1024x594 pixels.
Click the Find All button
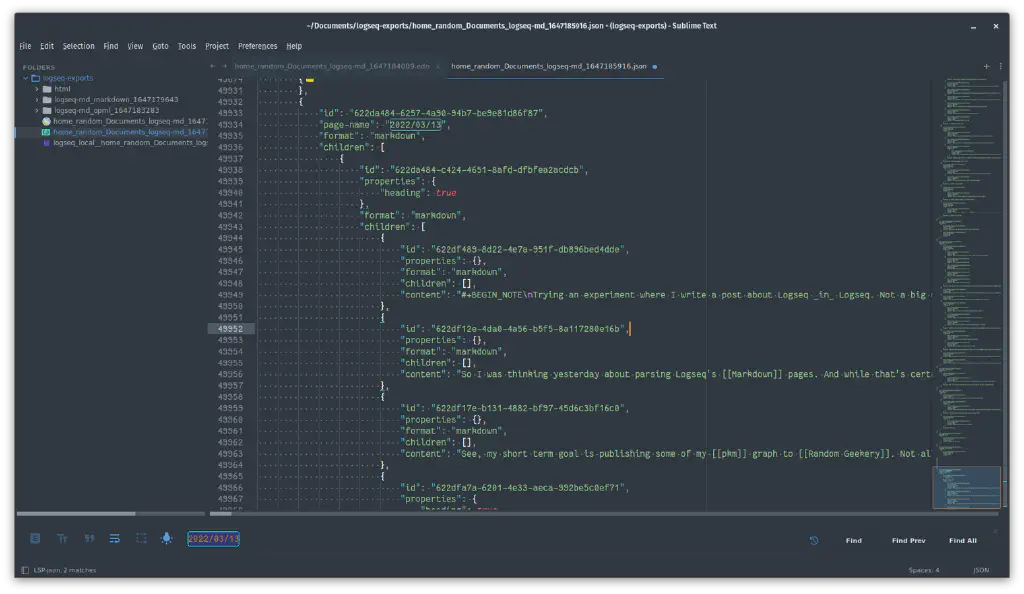(961, 540)
